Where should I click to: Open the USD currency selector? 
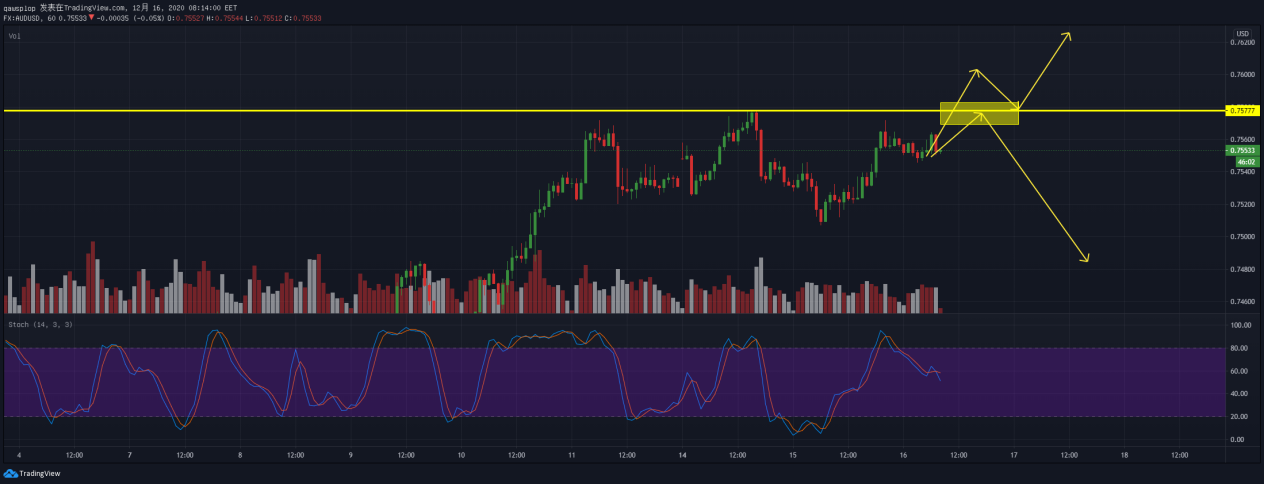[x=1242, y=32]
